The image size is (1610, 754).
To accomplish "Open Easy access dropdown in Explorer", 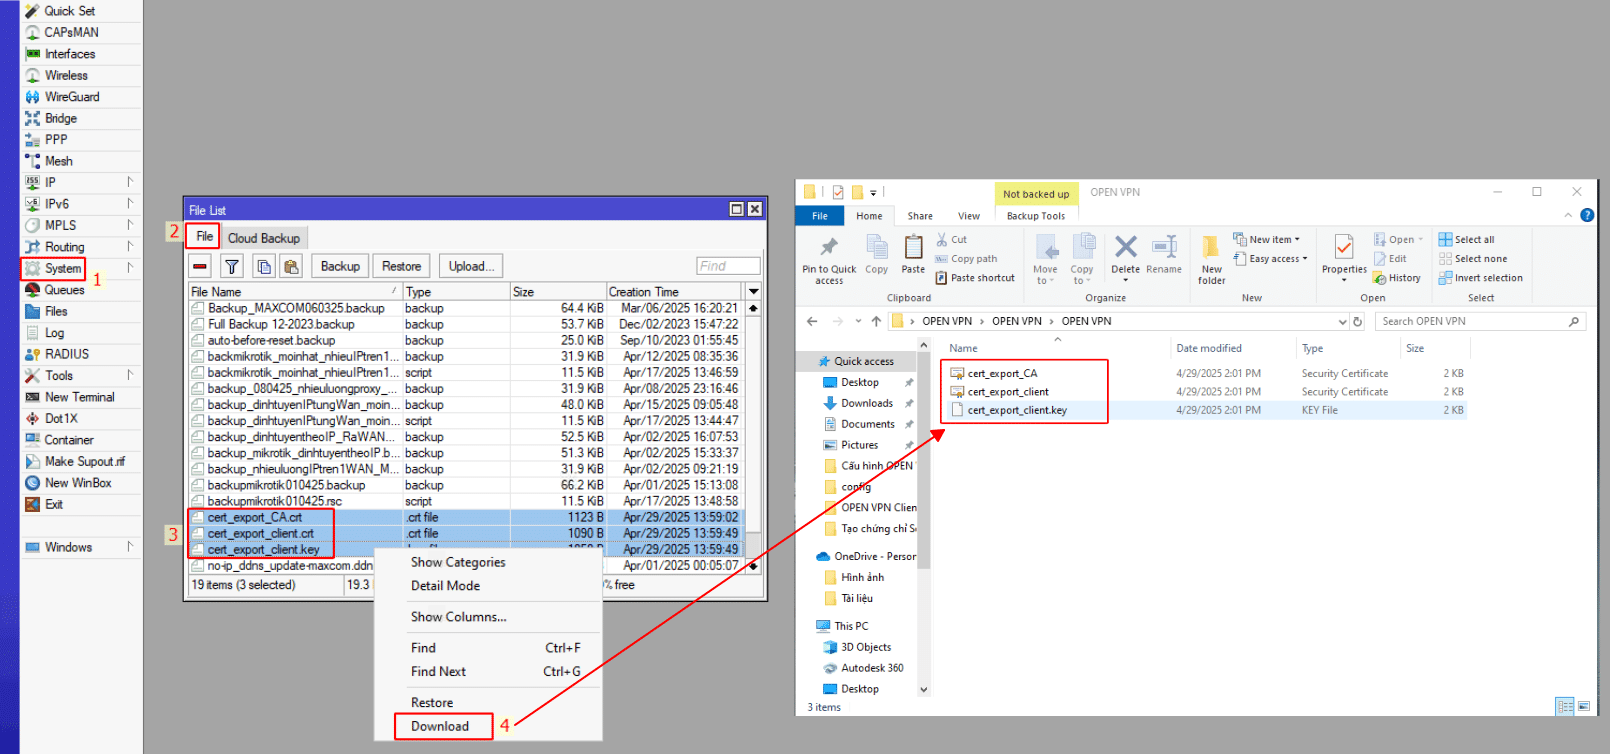I will [1270, 259].
